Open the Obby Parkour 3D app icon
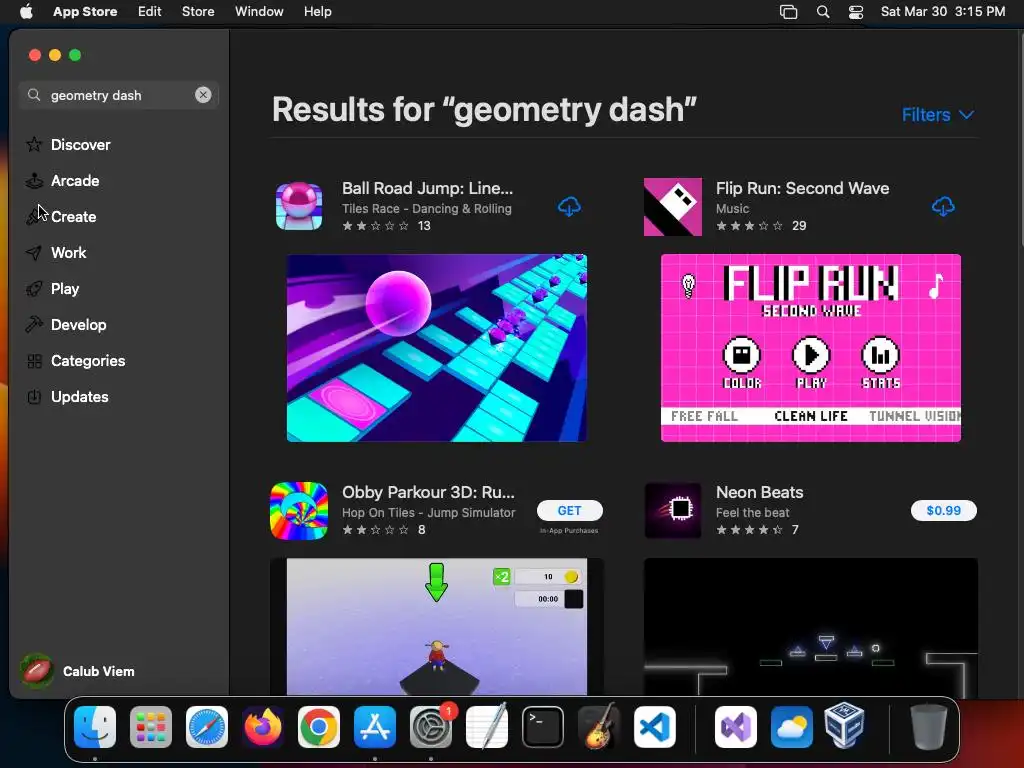Viewport: 1024px width, 768px height. (x=299, y=511)
